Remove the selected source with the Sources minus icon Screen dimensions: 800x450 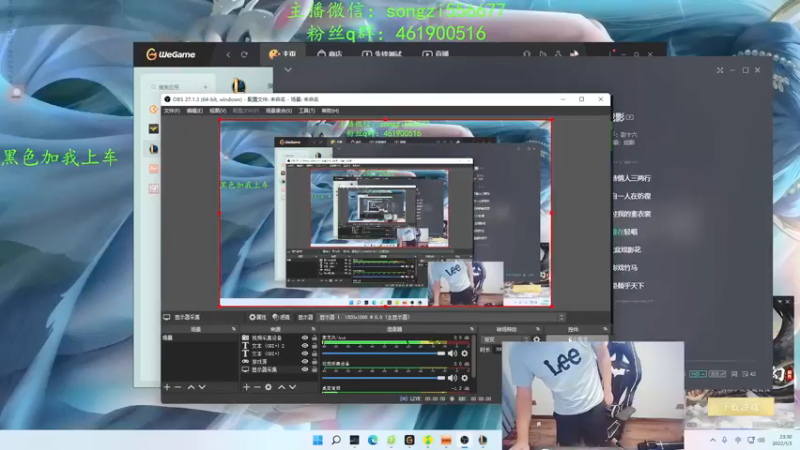click(x=257, y=387)
